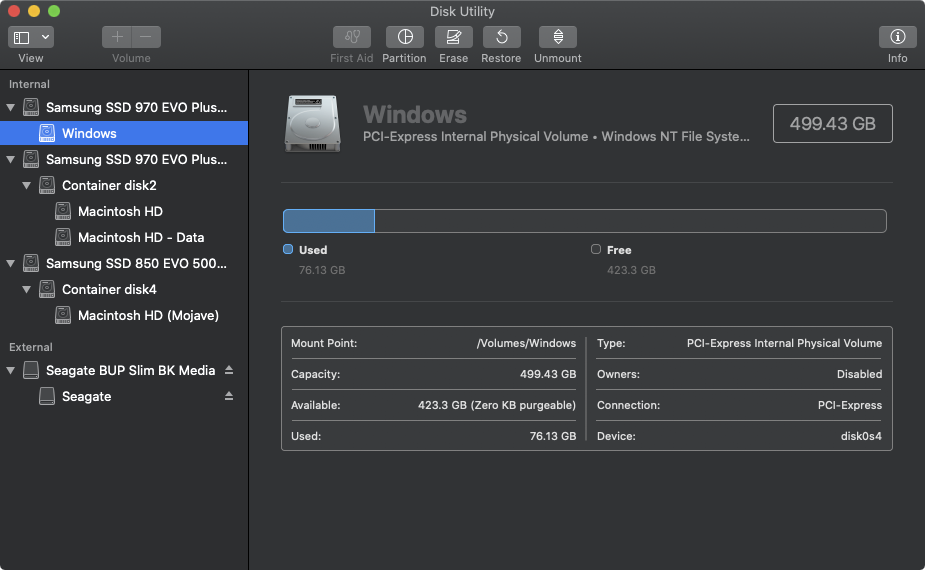Click the green window zoom button

click(54, 11)
